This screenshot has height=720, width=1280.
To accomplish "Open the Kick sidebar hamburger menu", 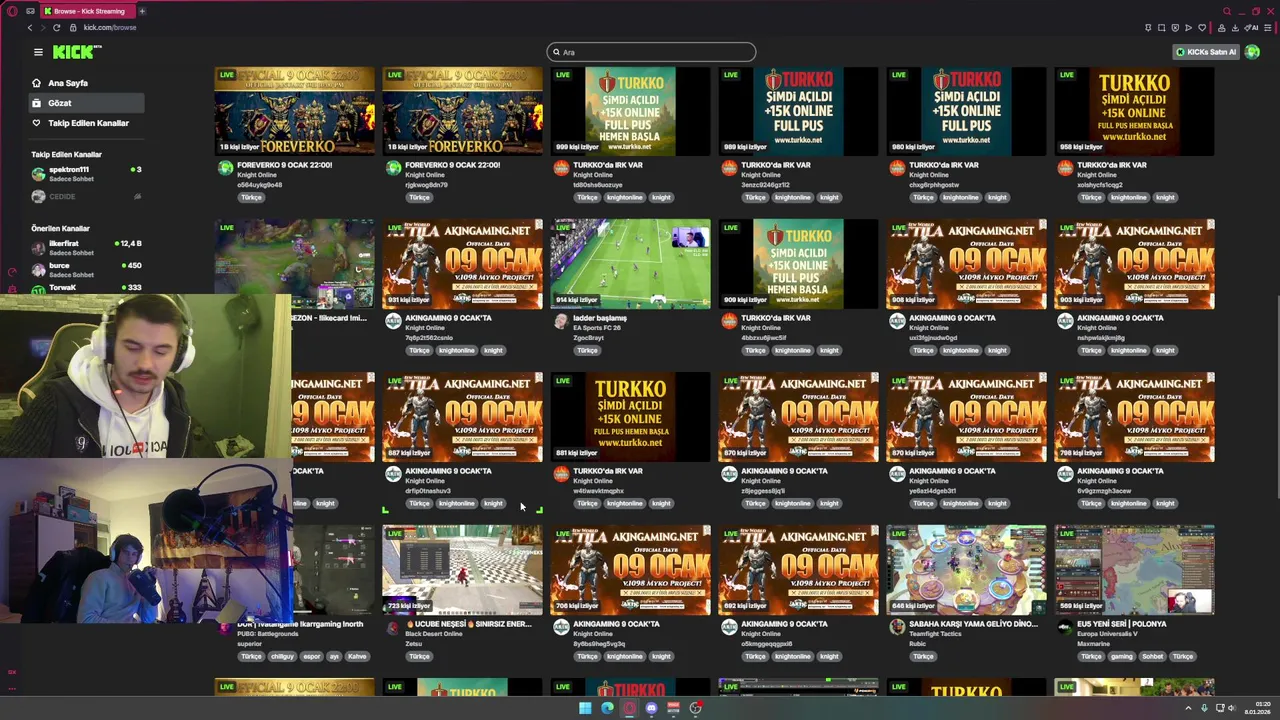I will click(38, 52).
